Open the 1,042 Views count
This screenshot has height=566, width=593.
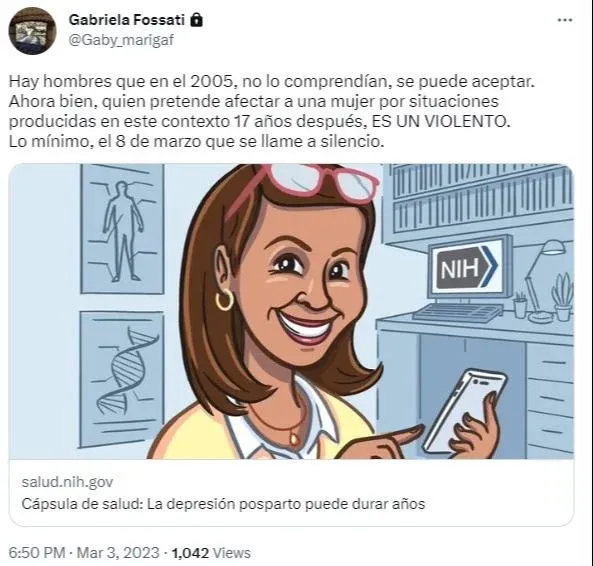[x=211, y=553]
